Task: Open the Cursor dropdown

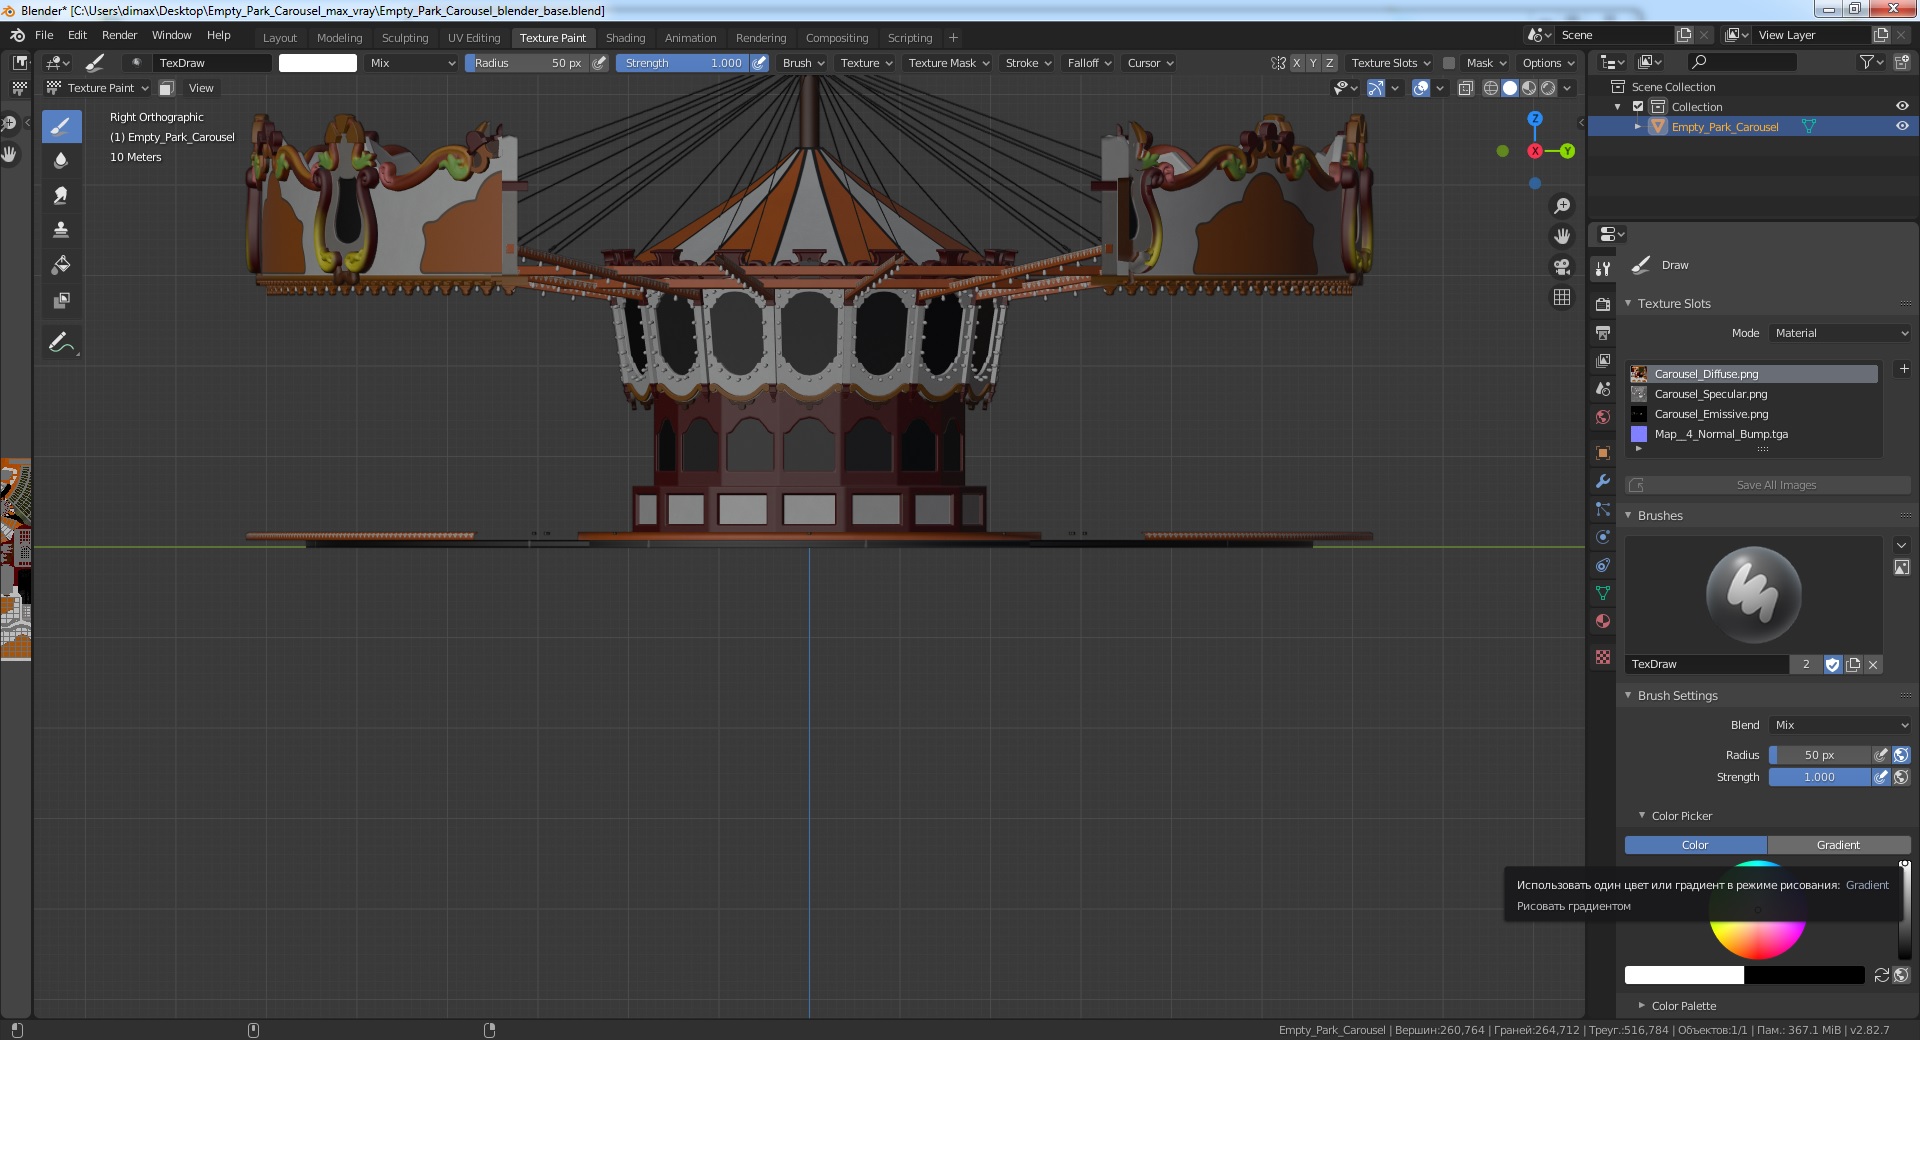Action: click(x=1150, y=63)
